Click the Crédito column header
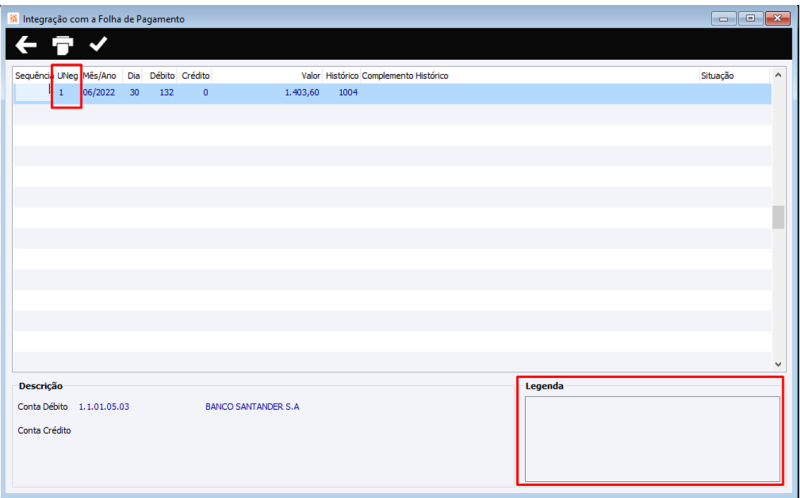The width and height of the screenshot is (800, 498). (x=195, y=76)
